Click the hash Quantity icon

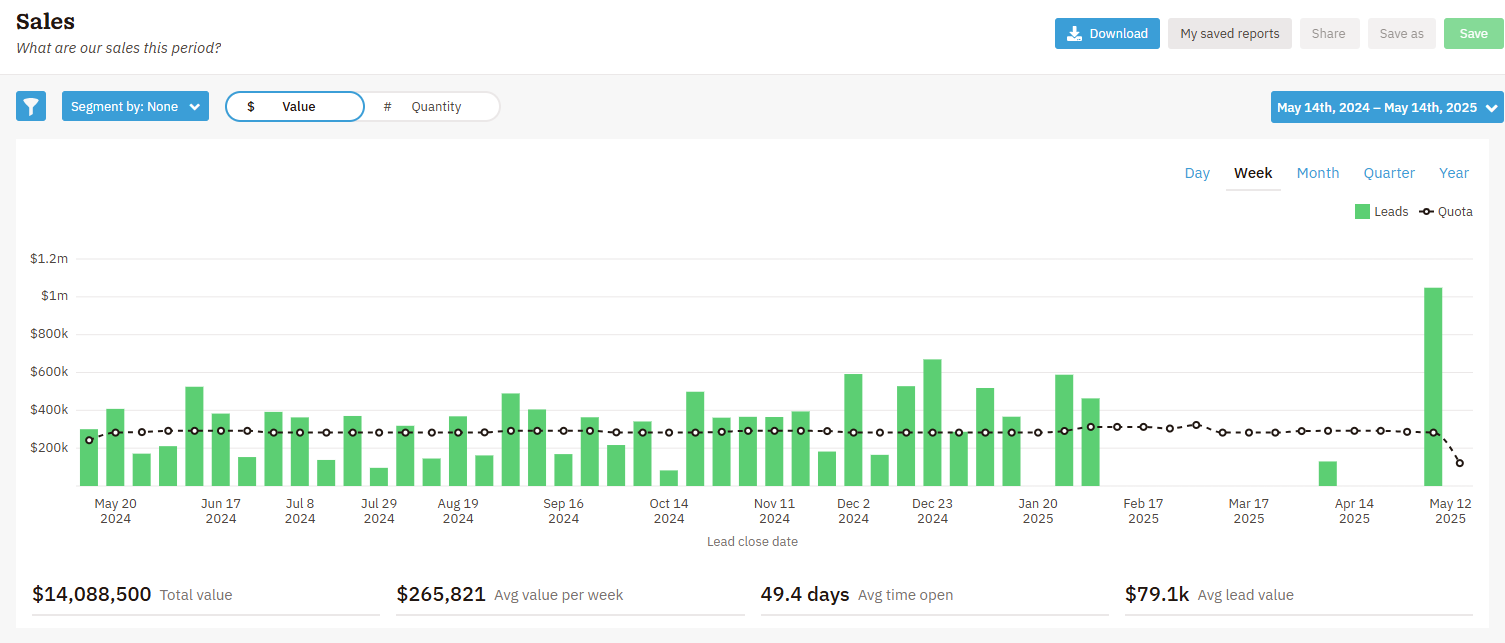[387, 106]
